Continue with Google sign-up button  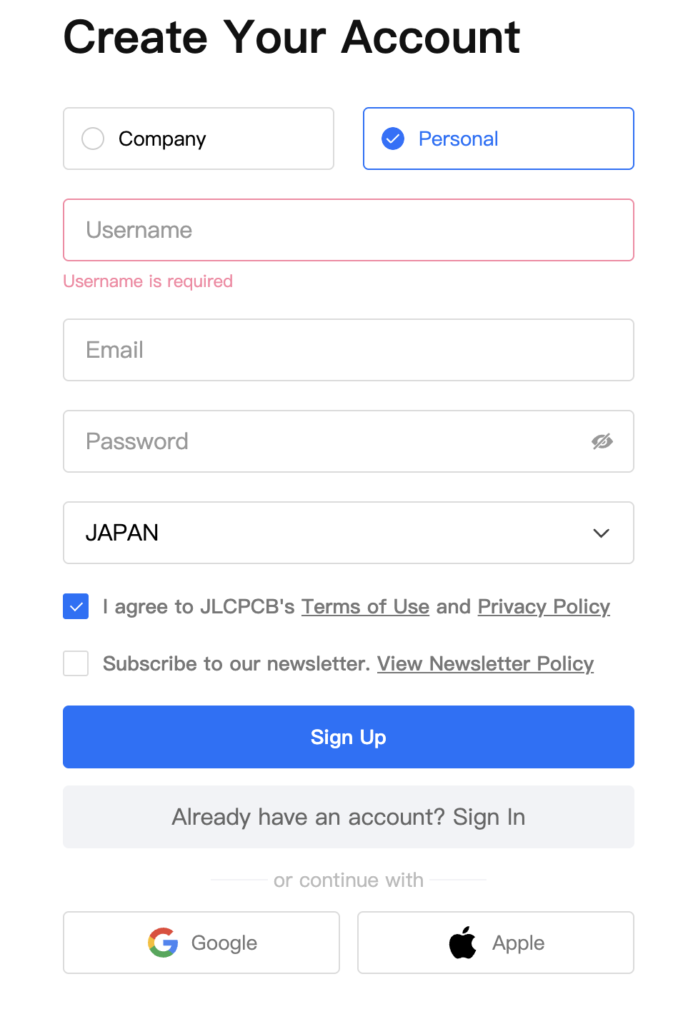click(x=201, y=942)
